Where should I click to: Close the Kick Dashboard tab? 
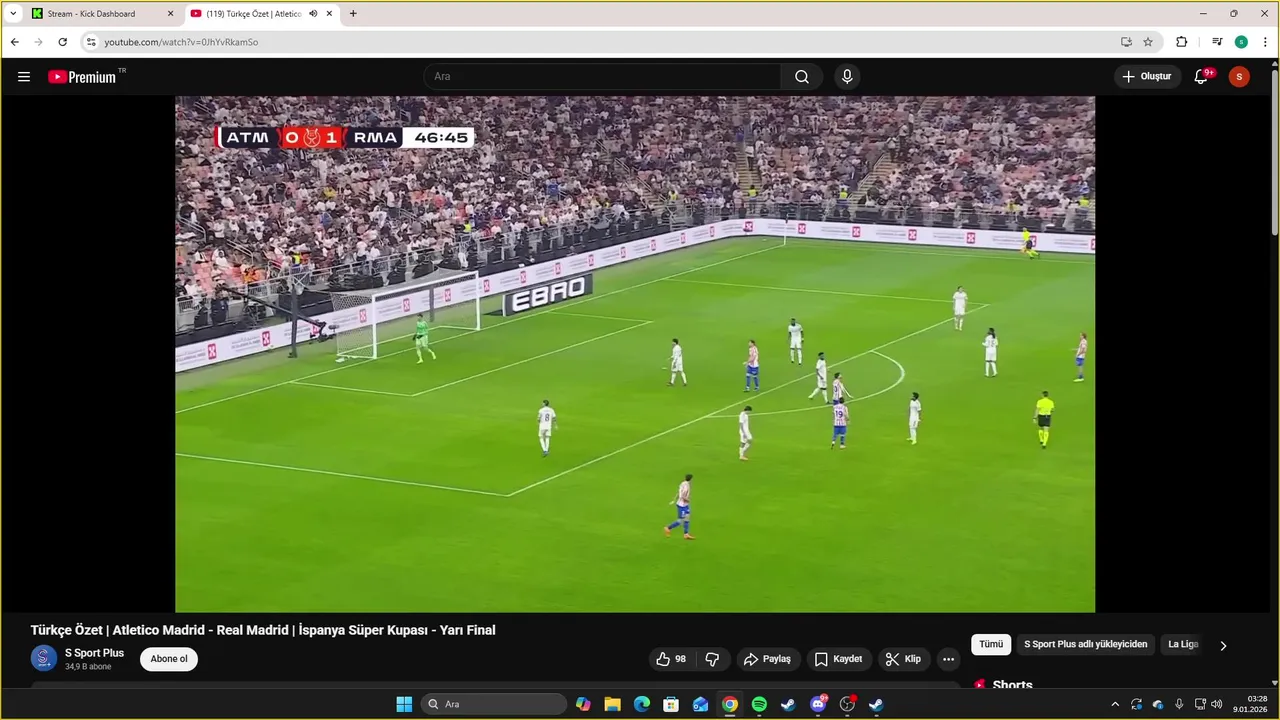point(170,14)
